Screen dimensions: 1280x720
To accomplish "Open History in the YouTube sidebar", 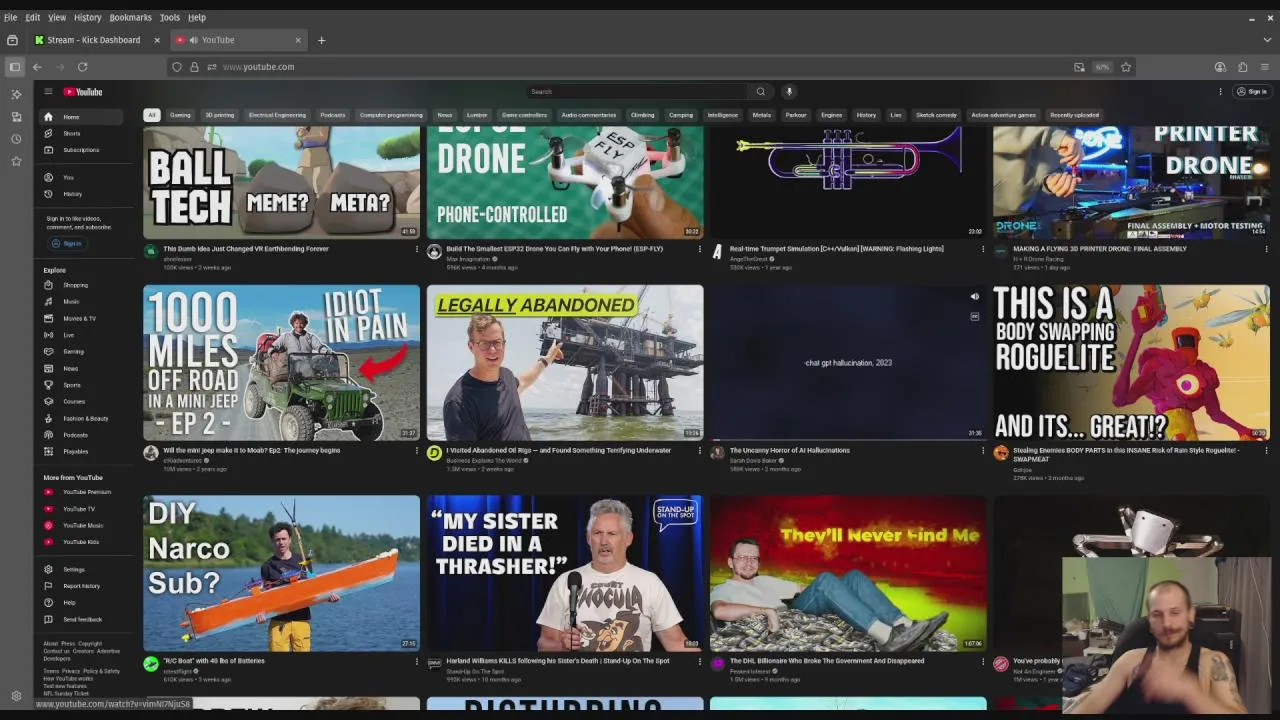I will point(72,194).
